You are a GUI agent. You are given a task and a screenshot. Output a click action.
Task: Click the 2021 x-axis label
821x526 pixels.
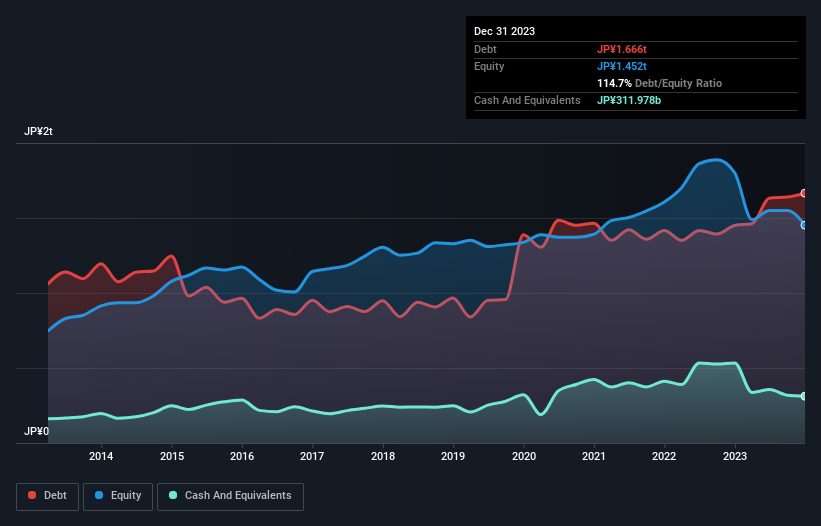pyautogui.click(x=594, y=456)
